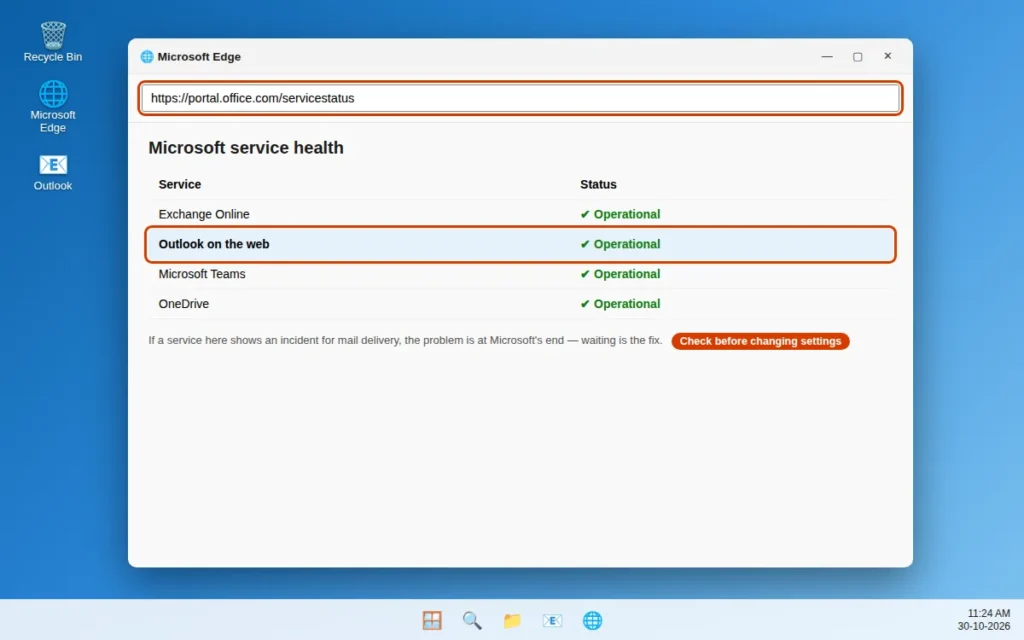Click the 'Check before changing settings' badge
The height and width of the screenshot is (640, 1024).
point(760,341)
